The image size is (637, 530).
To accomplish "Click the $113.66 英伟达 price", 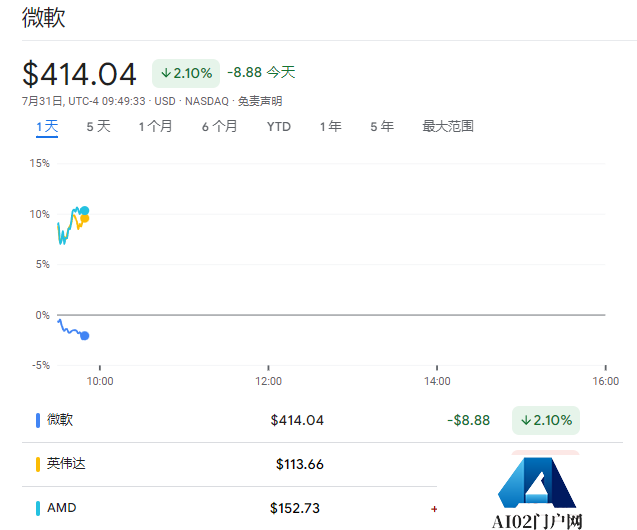I will pyautogui.click(x=300, y=464).
